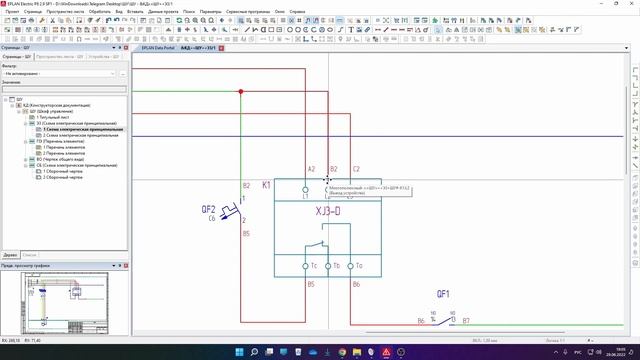Screen dimensions: 640x360
Task: Click the Значение input field
Action: tap(64, 89)
